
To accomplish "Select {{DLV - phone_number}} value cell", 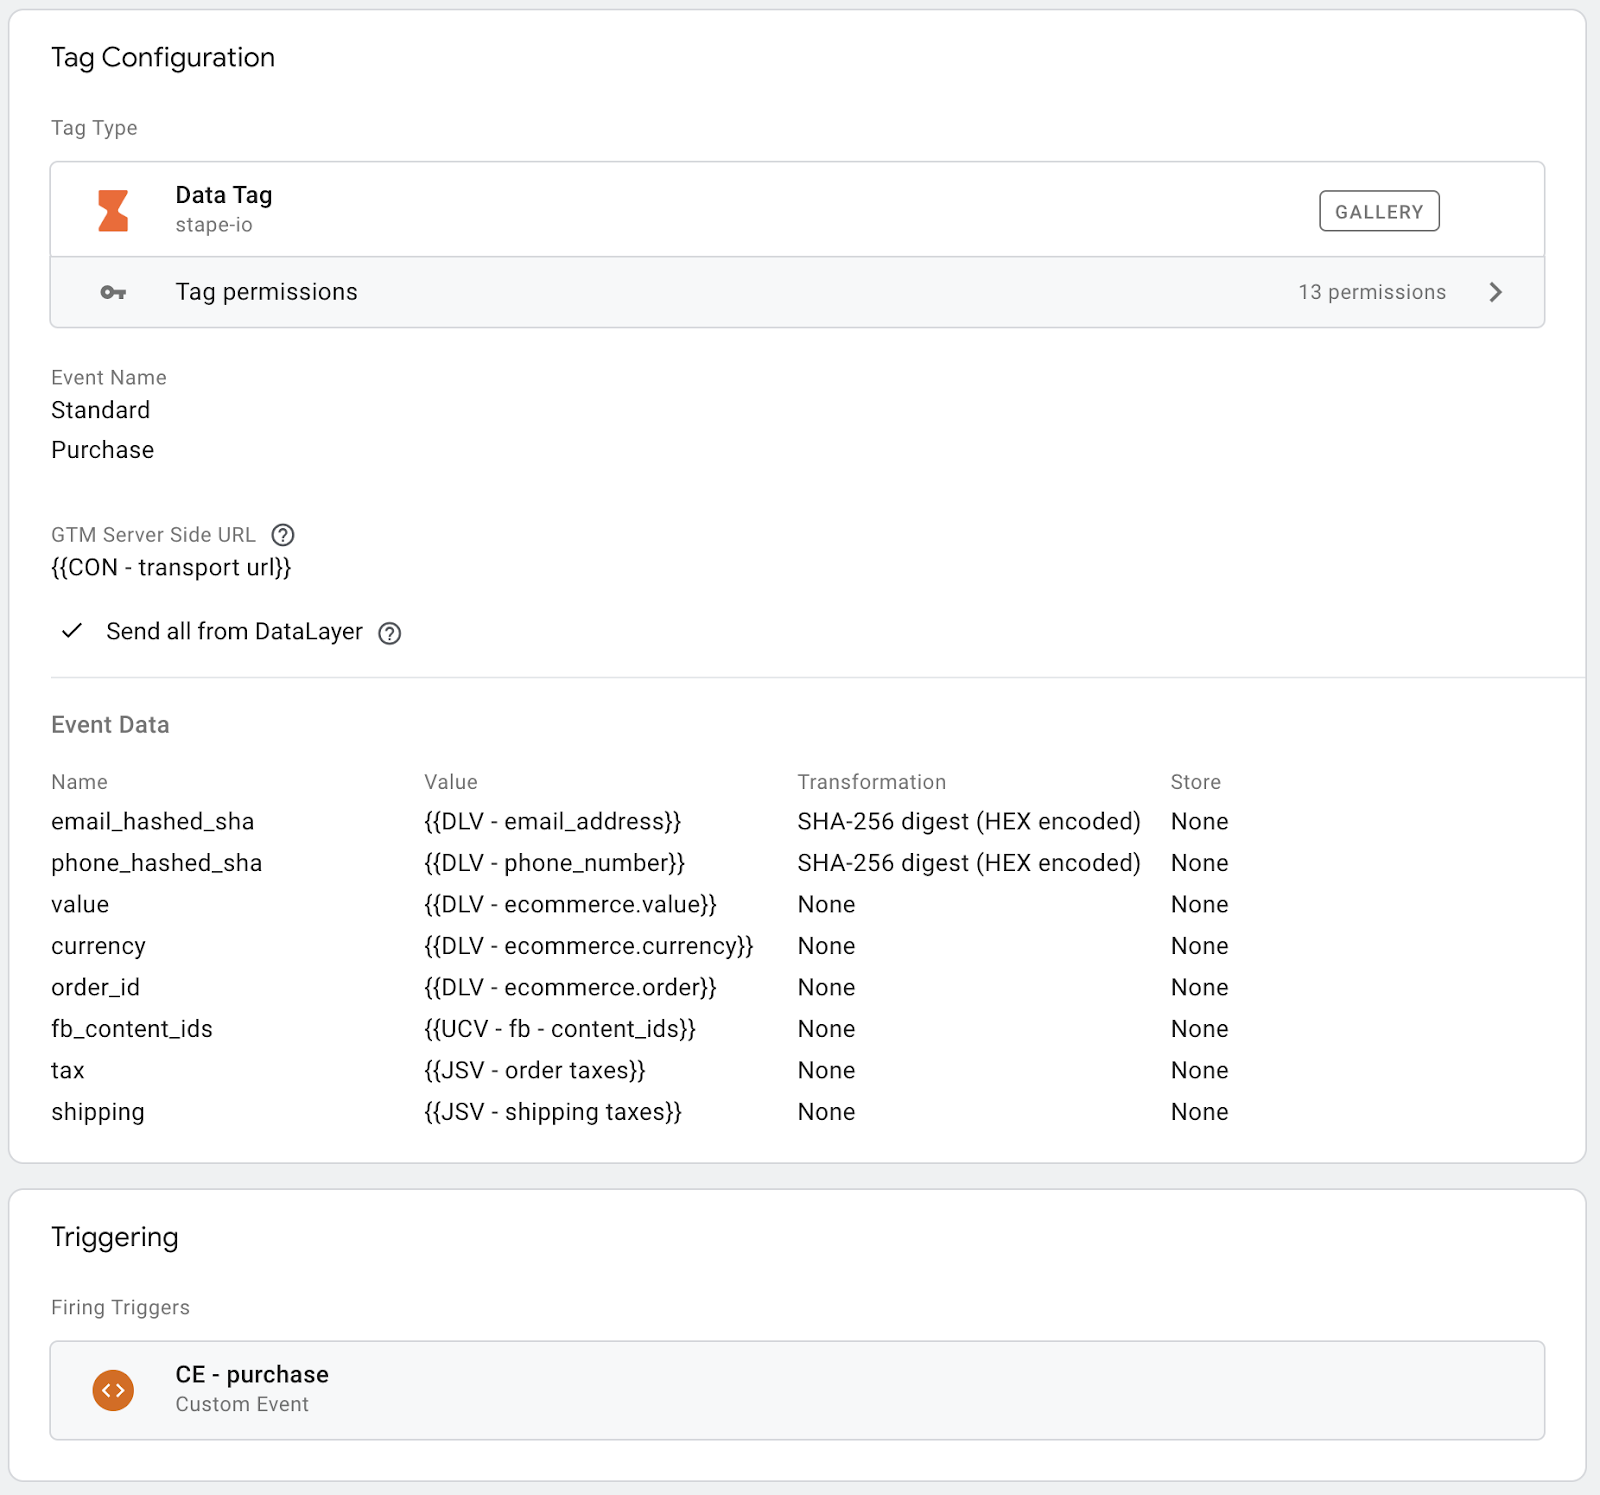I will pos(554,863).
